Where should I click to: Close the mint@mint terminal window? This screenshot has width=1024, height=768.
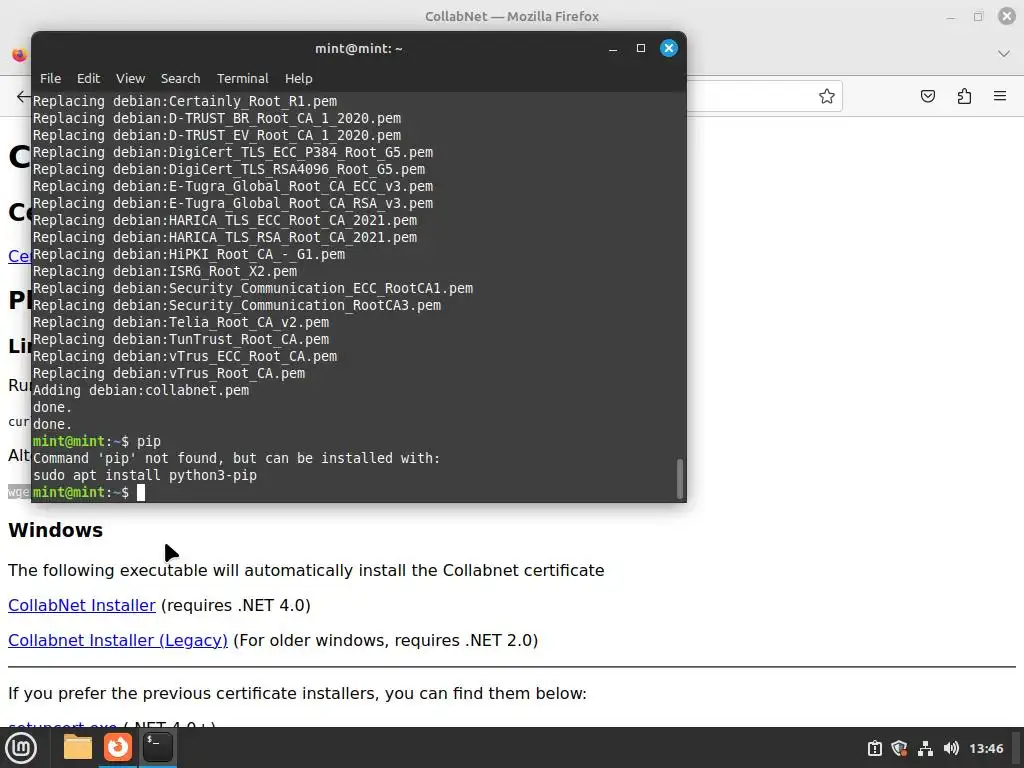click(669, 48)
